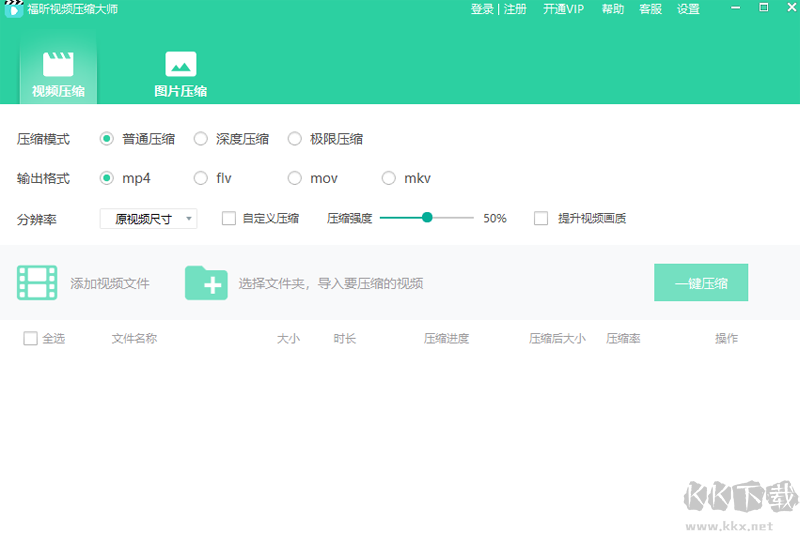Click the video compression clapperboard icon
800x533 pixels.
click(x=58, y=64)
